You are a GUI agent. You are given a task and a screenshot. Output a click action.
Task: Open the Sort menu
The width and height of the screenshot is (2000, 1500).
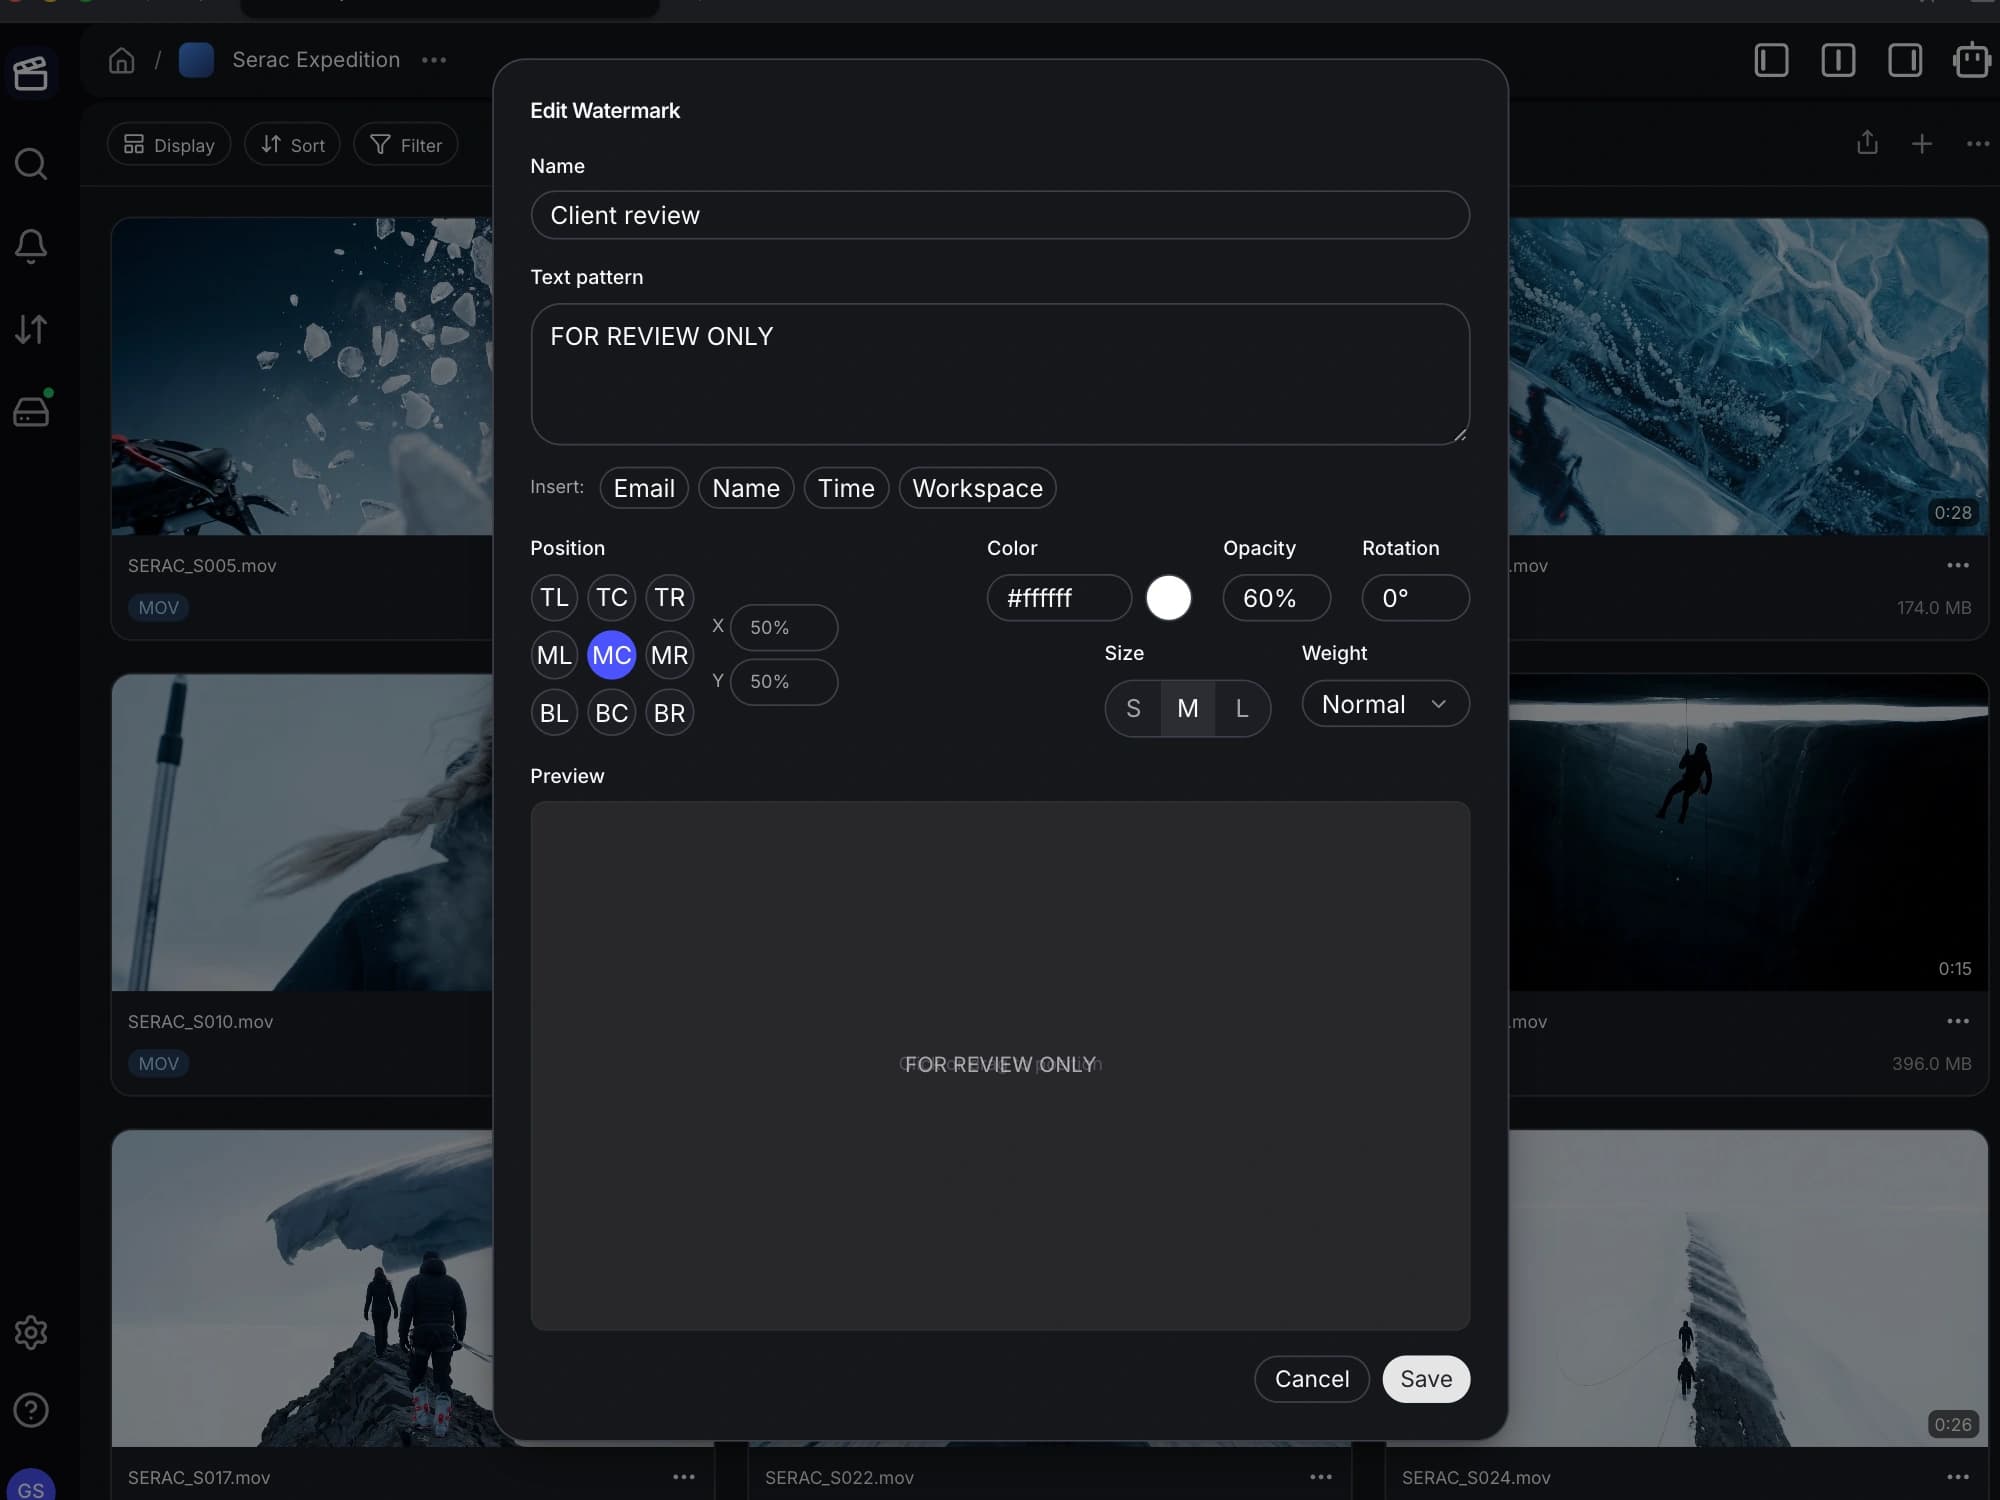click(x=292, y=145)
